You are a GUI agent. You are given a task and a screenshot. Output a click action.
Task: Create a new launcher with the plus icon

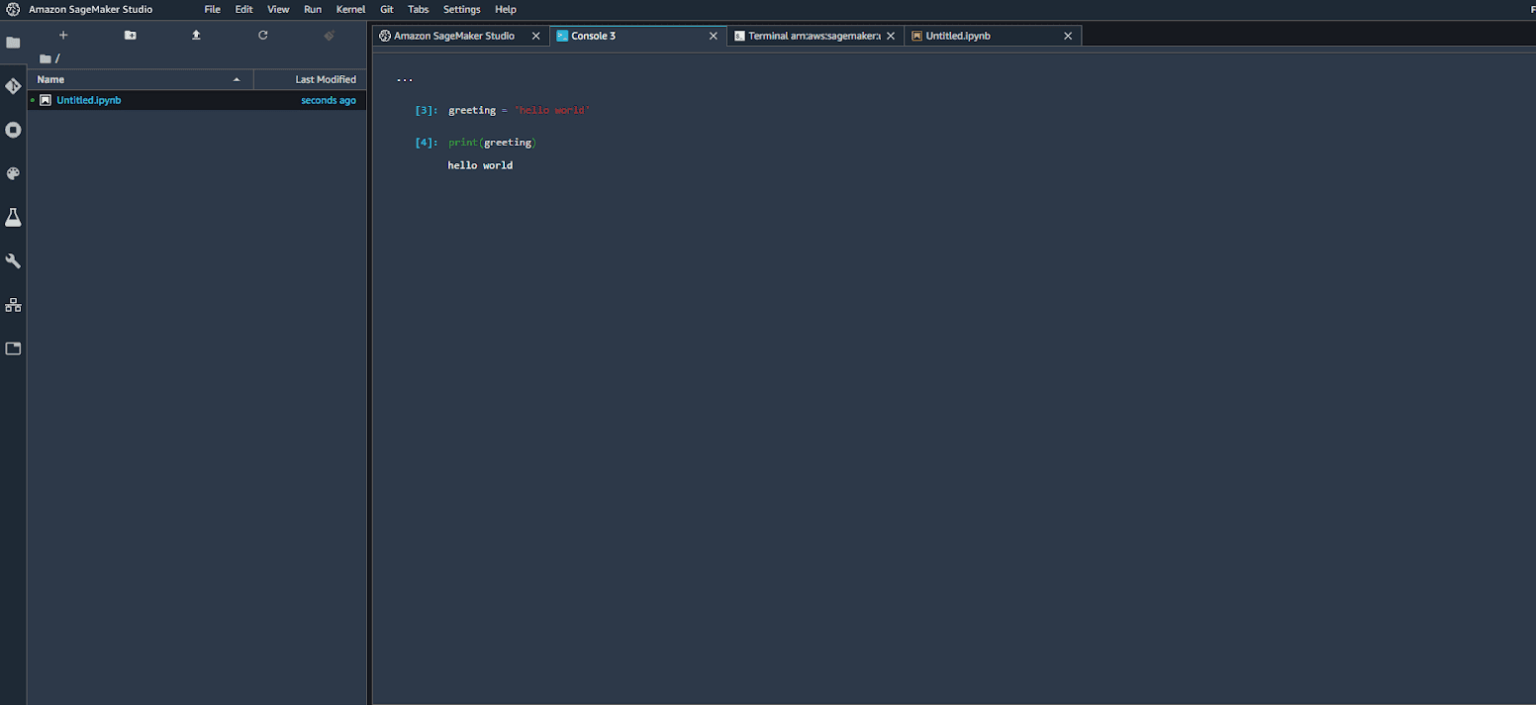(x=63, y=35)
